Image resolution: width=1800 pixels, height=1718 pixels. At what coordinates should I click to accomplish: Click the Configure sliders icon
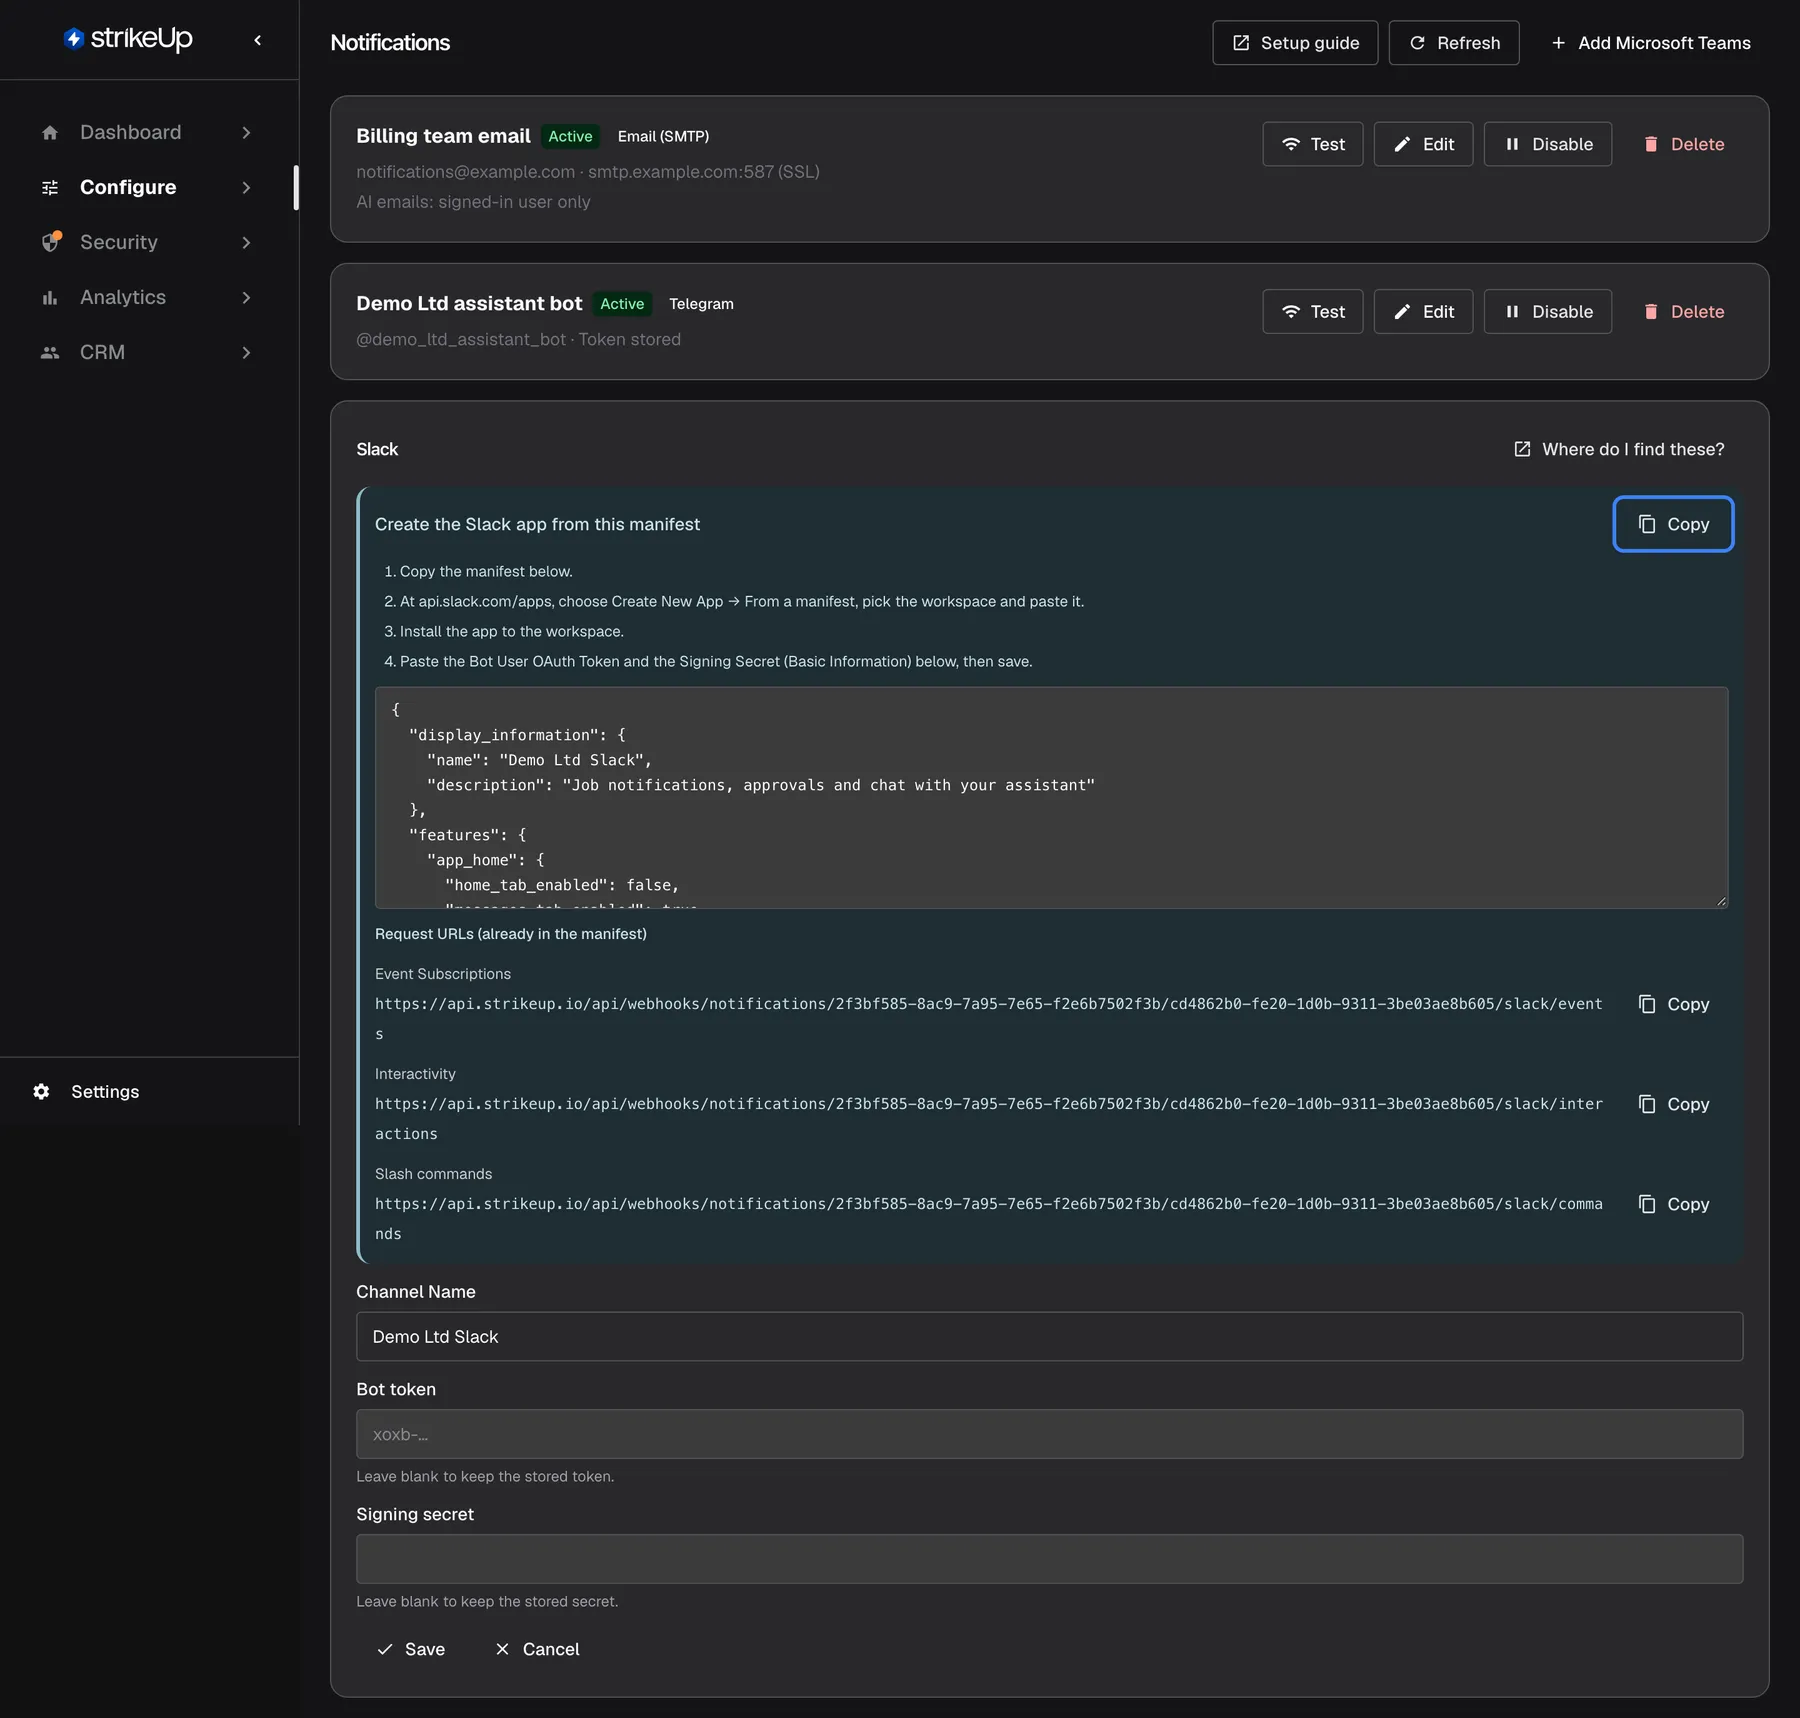pyautogui.click(x=50, y=187)
